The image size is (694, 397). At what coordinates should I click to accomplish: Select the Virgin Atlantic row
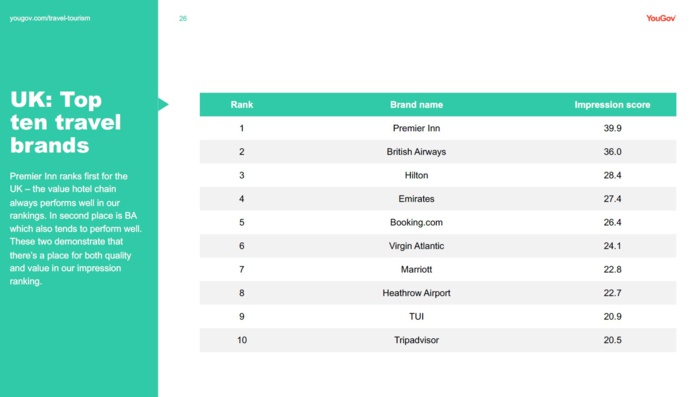438,246
